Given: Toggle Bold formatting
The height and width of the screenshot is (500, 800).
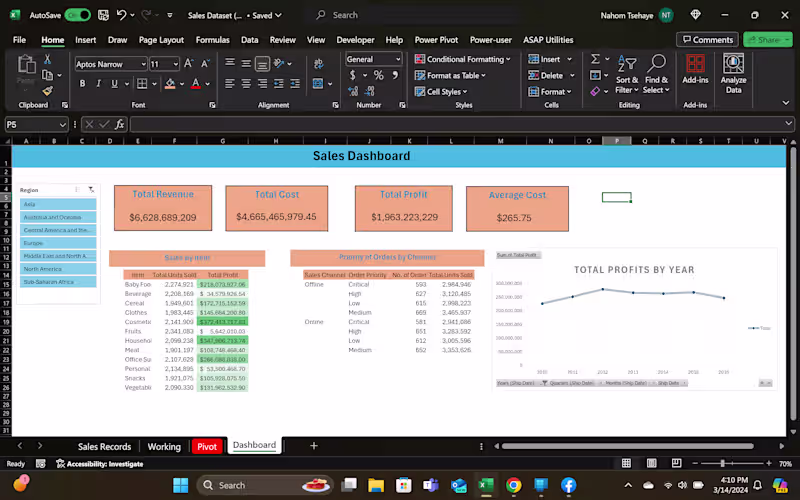Looking at the screenshot, I should click(82, 83).
